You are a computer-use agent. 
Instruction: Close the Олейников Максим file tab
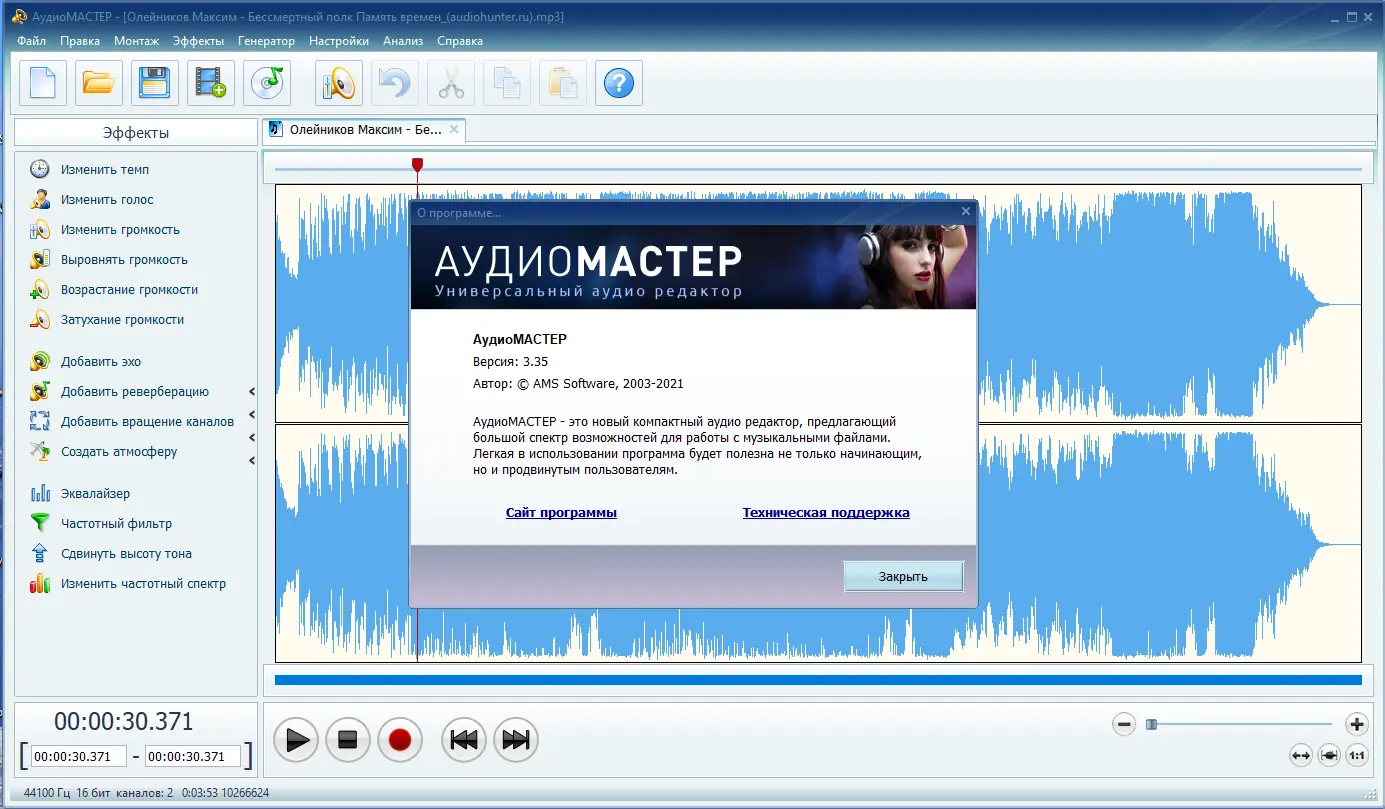pyautogui.click(x=454, y=129)
